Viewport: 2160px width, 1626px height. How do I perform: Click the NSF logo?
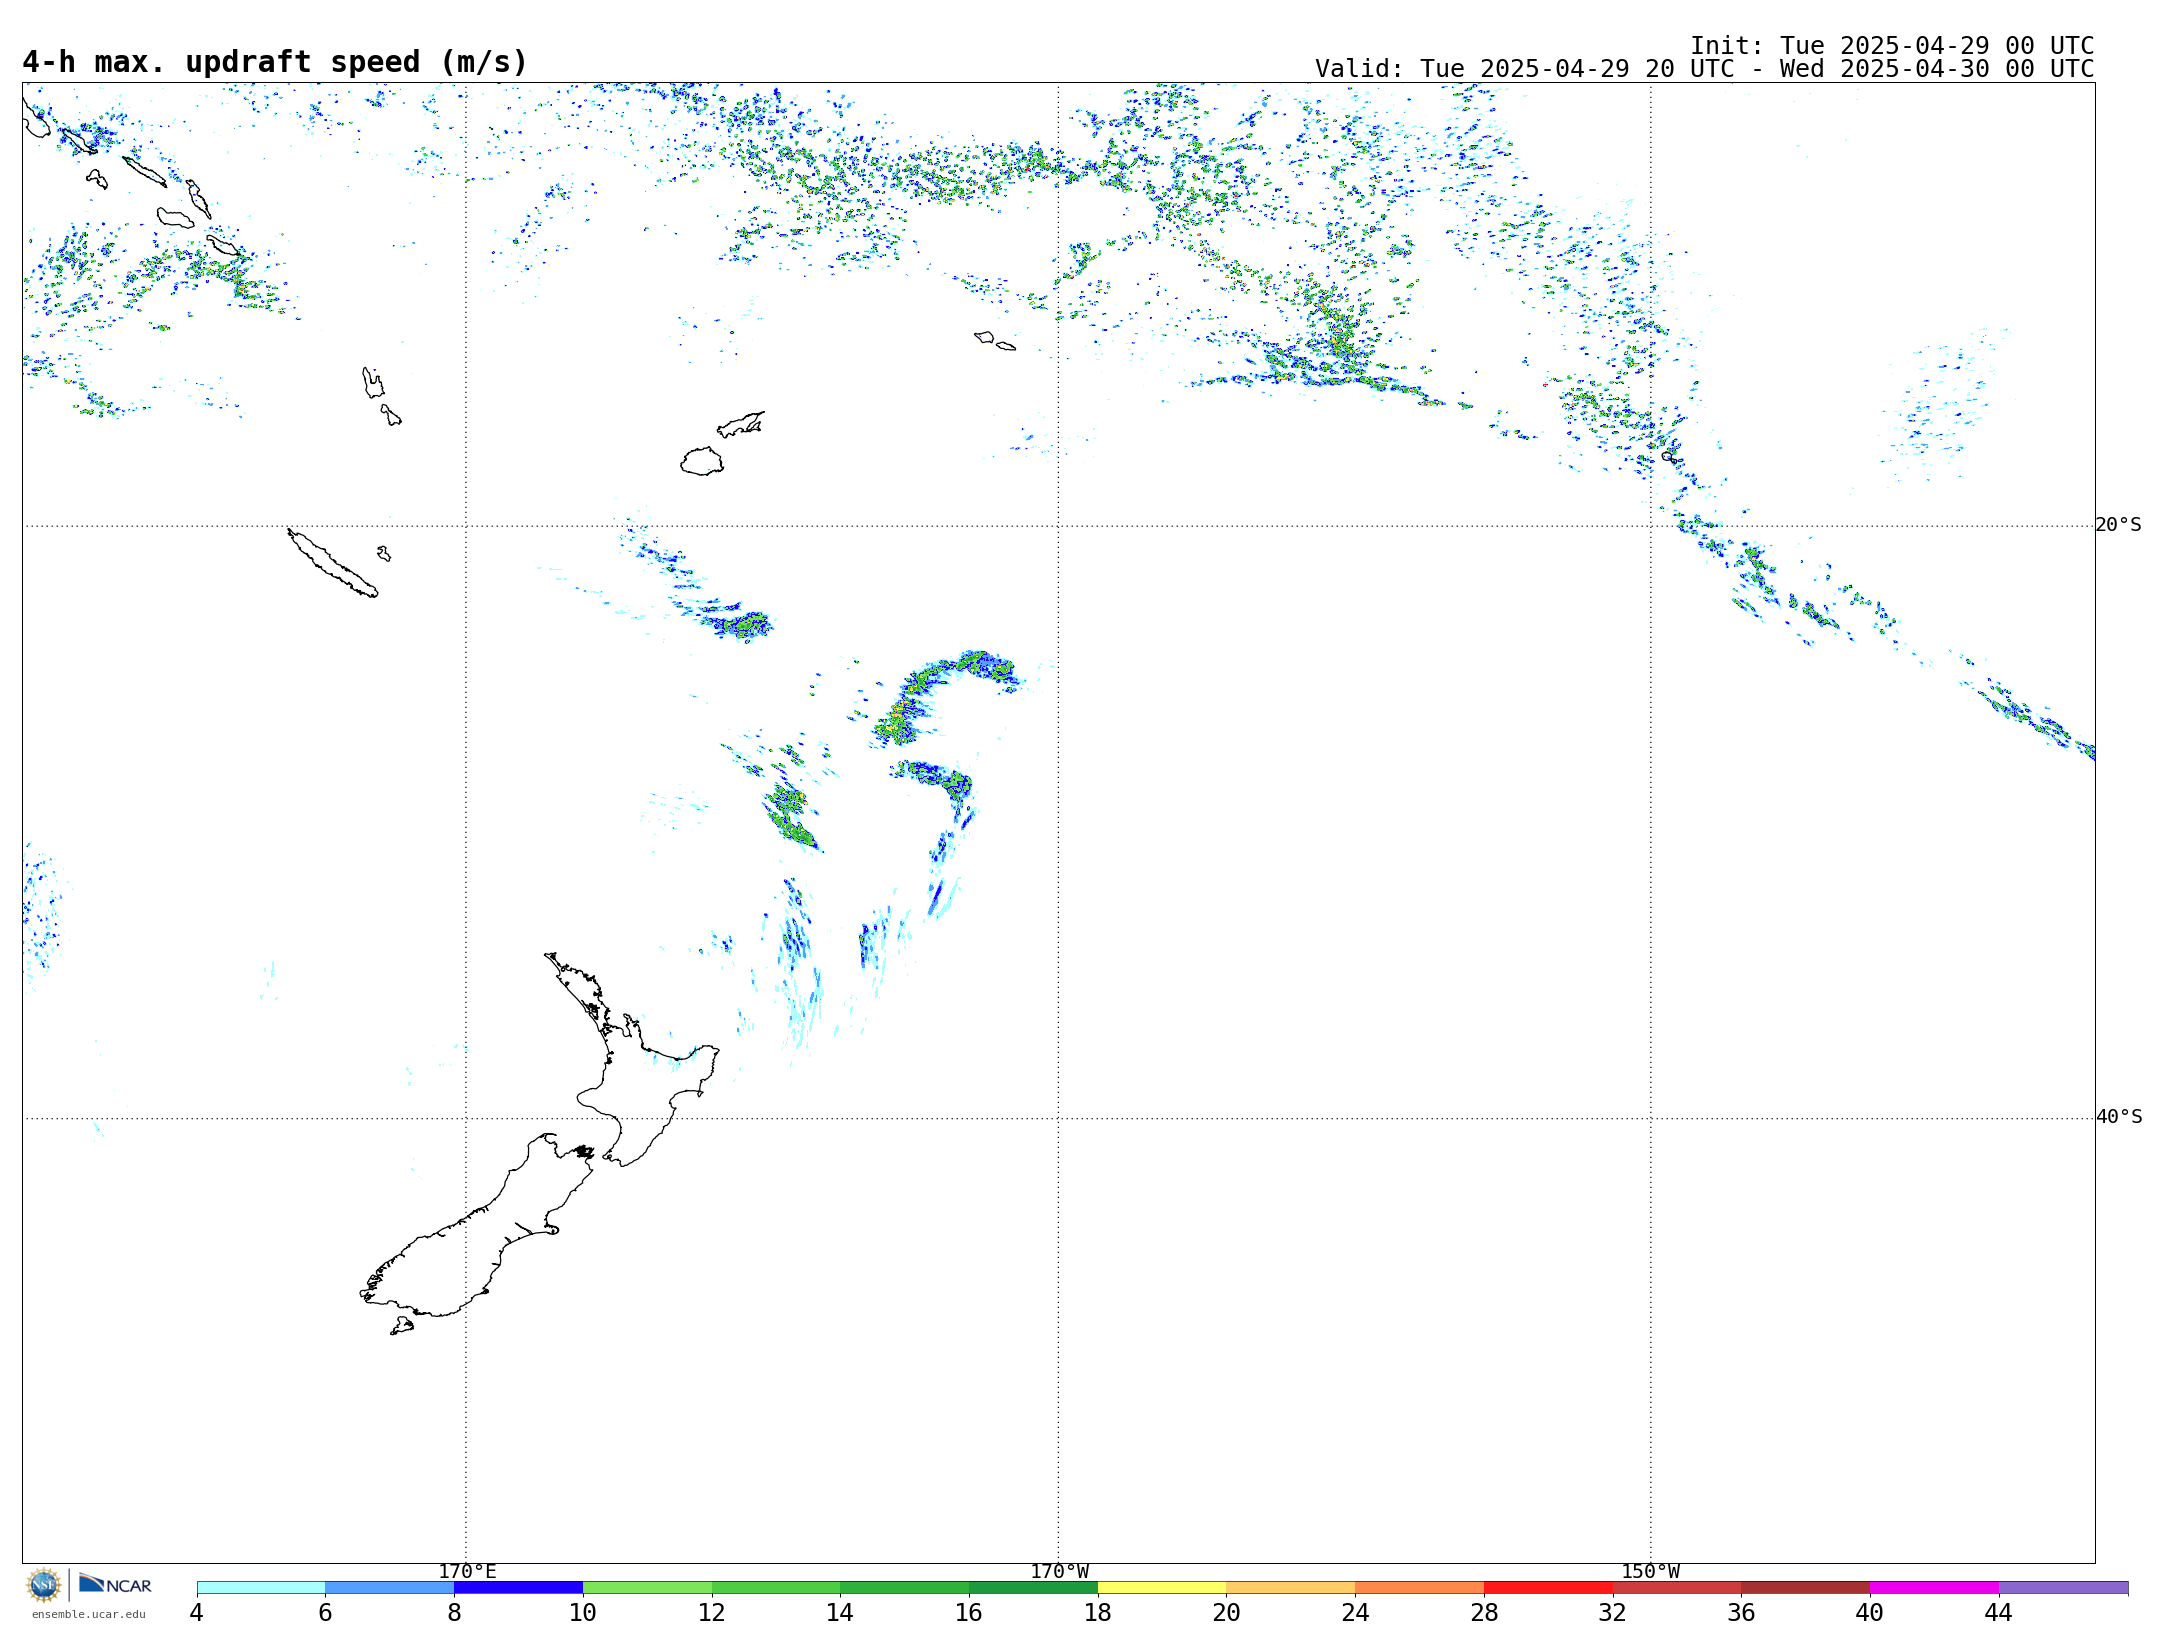[44, 1585]
